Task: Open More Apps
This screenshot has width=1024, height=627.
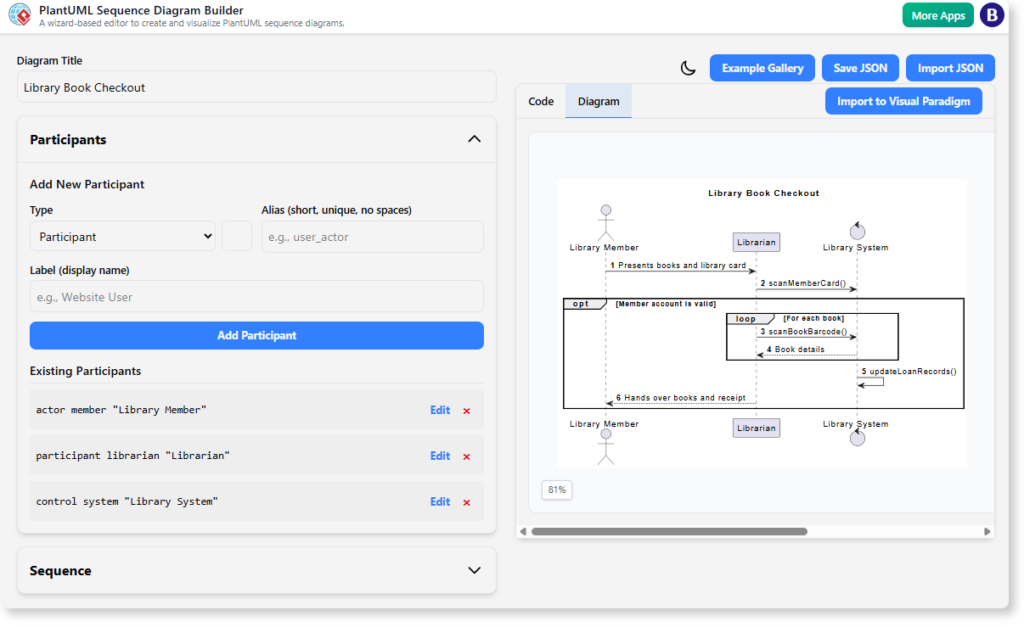Action: tap(937, 15)
